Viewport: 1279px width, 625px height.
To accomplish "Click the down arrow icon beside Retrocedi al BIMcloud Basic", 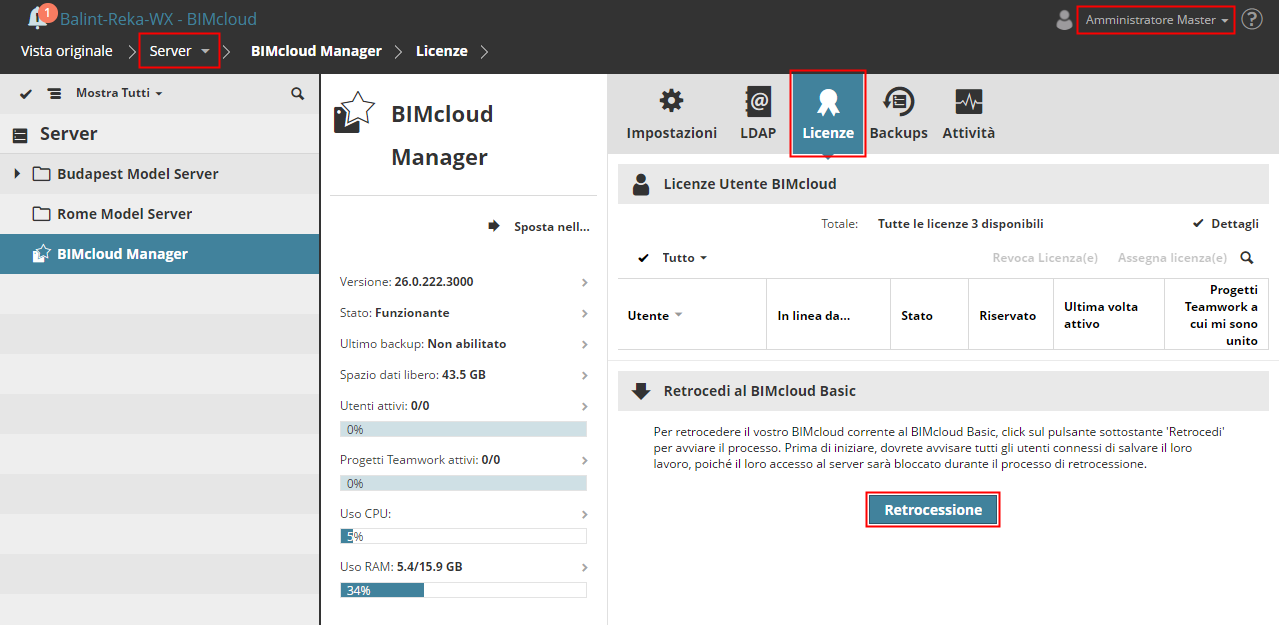I will pos(641,391).
